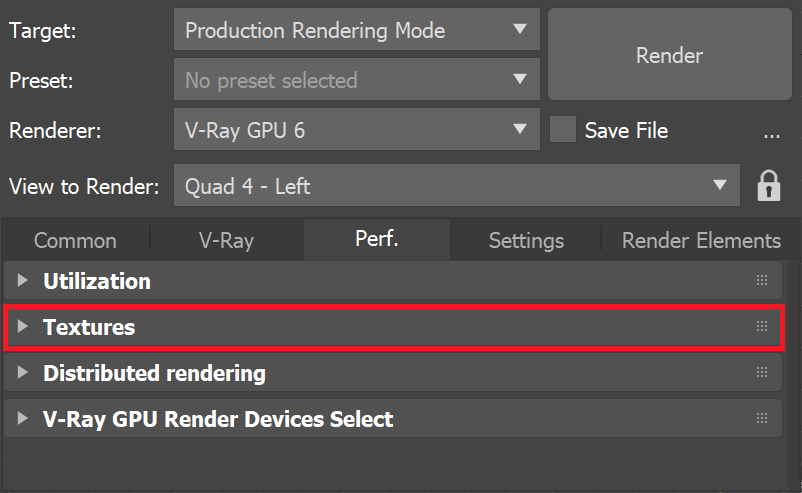
Task: Enable the Save File checkbox
Action: point(563,129)
